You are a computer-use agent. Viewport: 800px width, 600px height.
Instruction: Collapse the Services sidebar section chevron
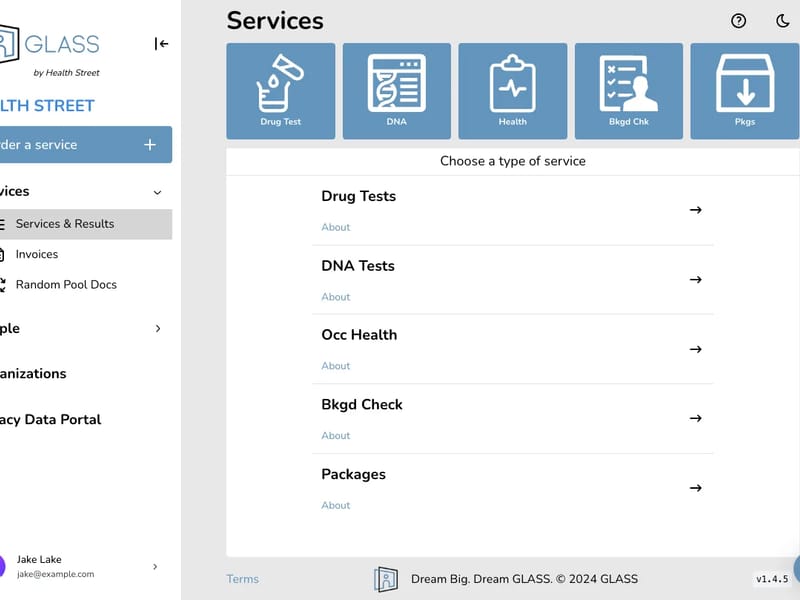point(158,192)
